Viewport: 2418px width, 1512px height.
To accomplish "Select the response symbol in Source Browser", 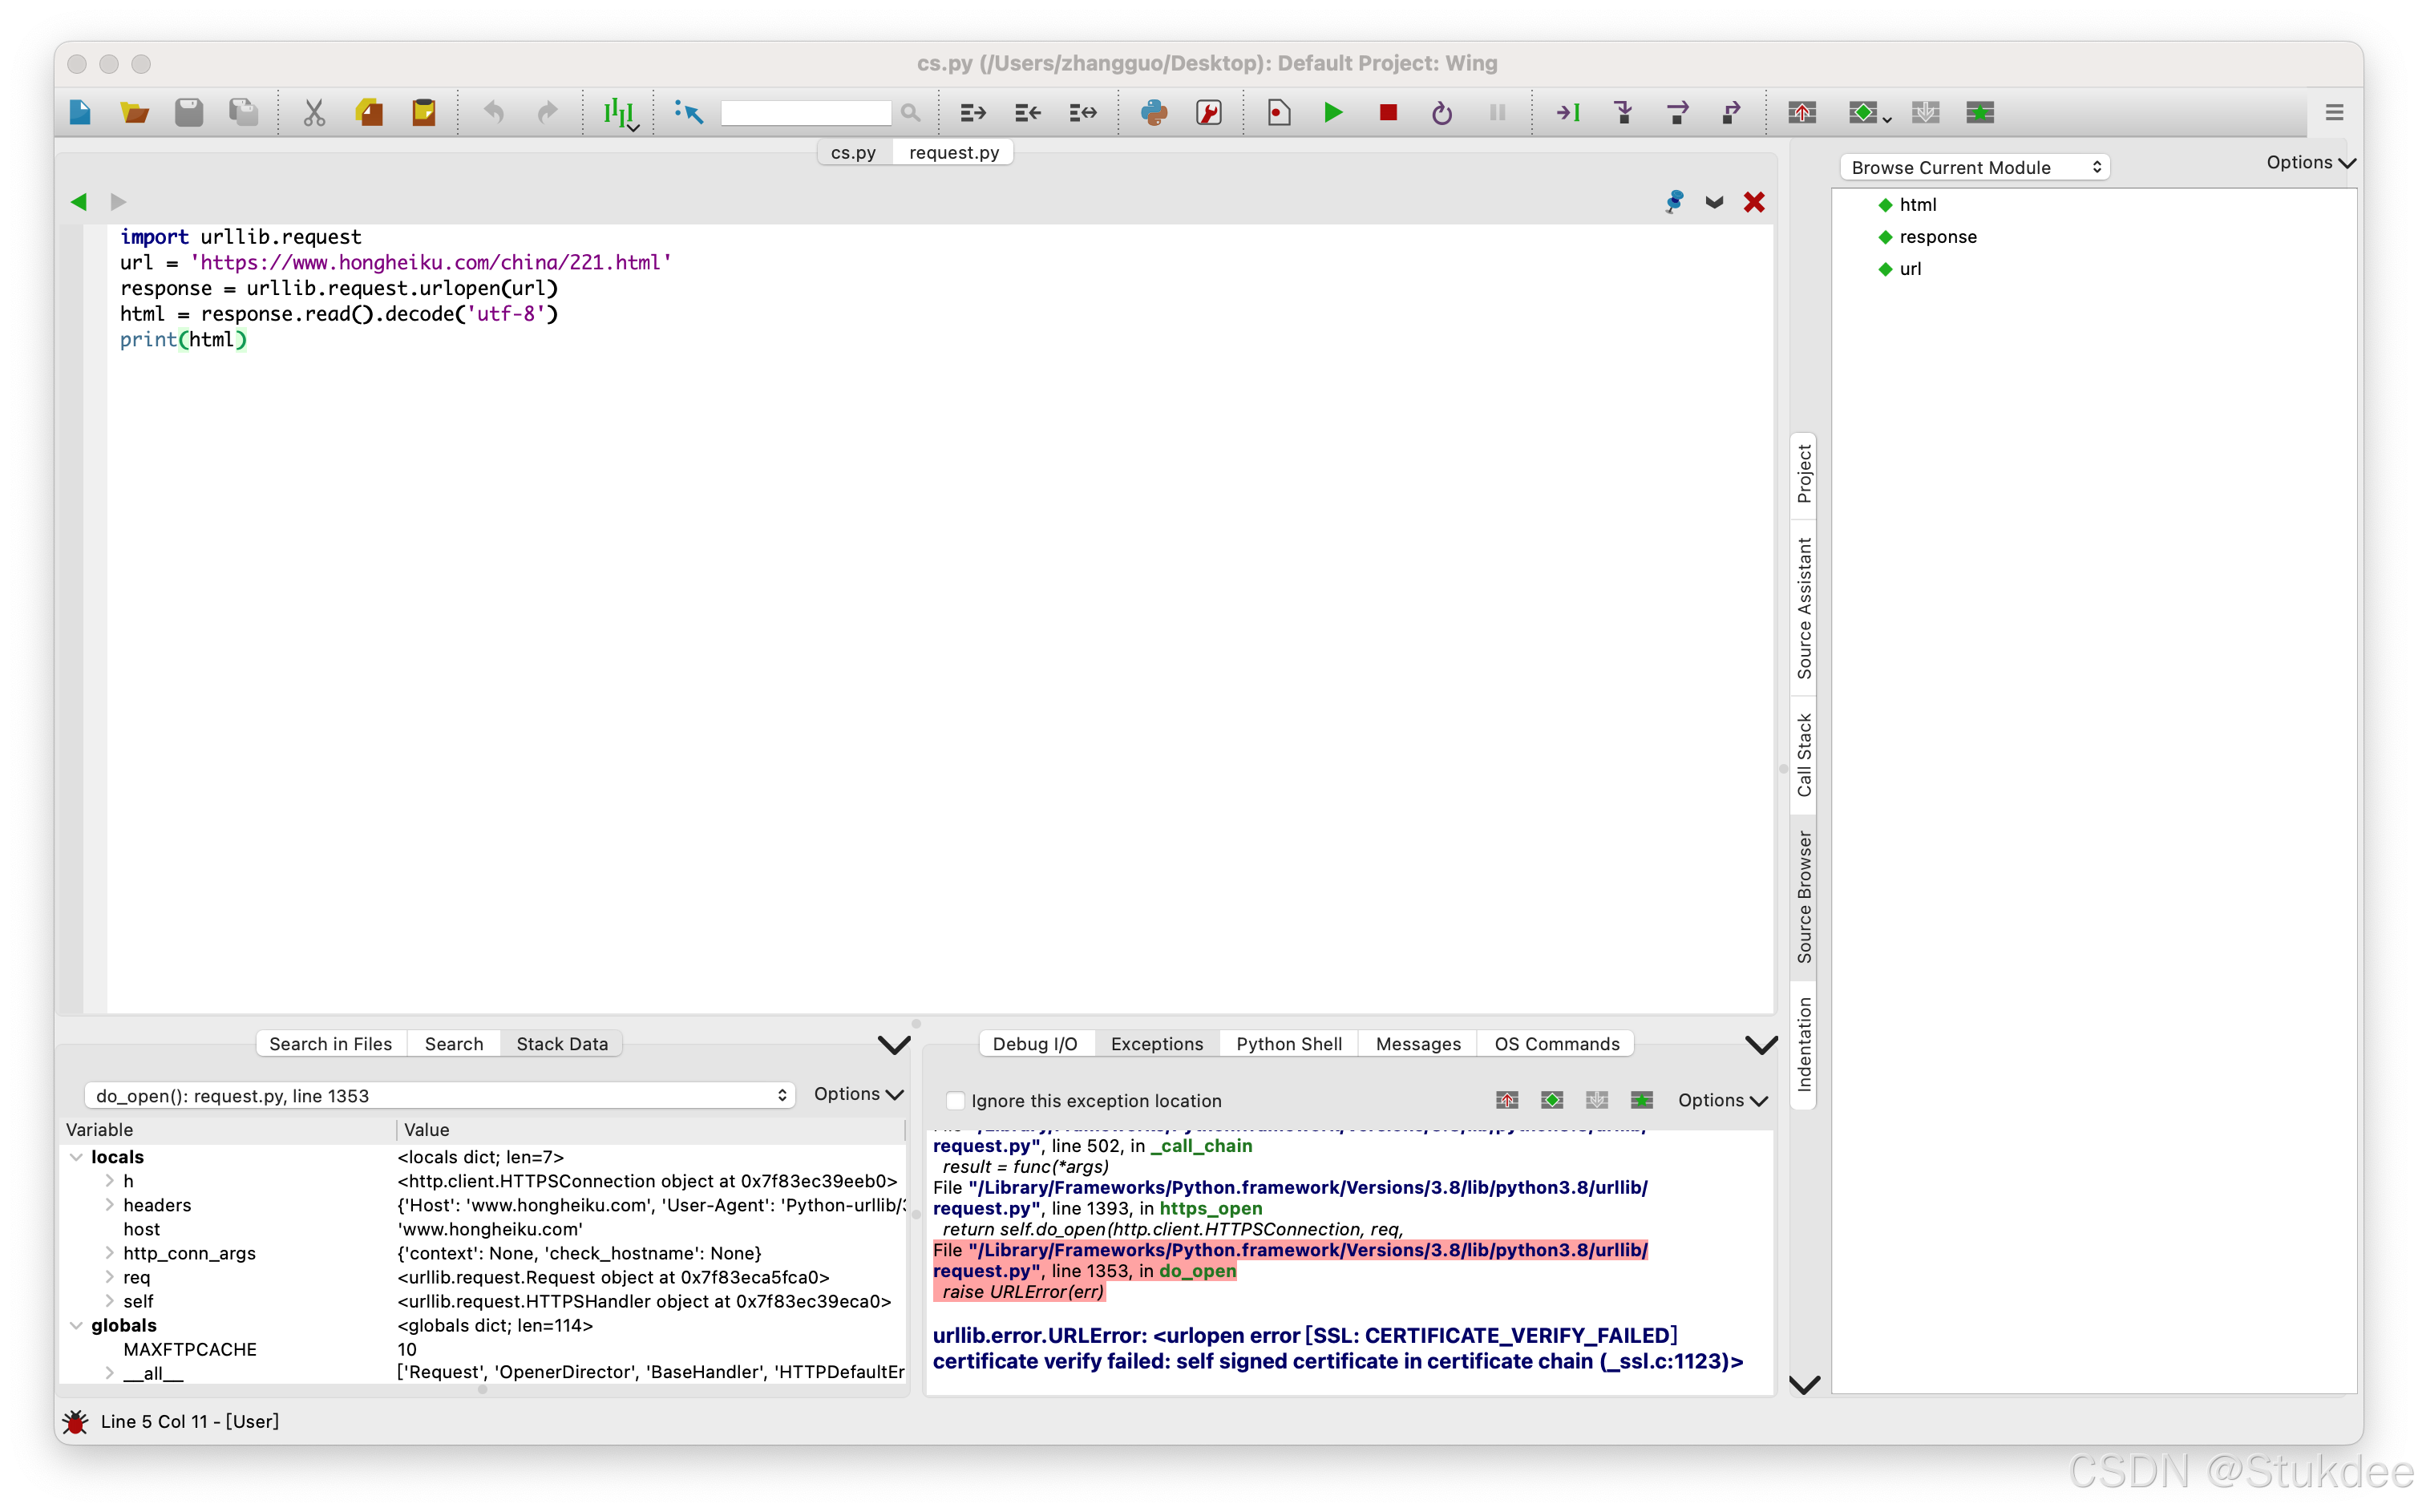I will tap(1937, 237).
